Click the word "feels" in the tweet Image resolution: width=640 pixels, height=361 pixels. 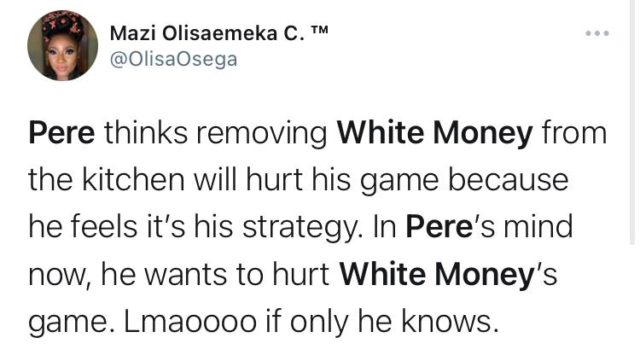click(x=104, y=227)
